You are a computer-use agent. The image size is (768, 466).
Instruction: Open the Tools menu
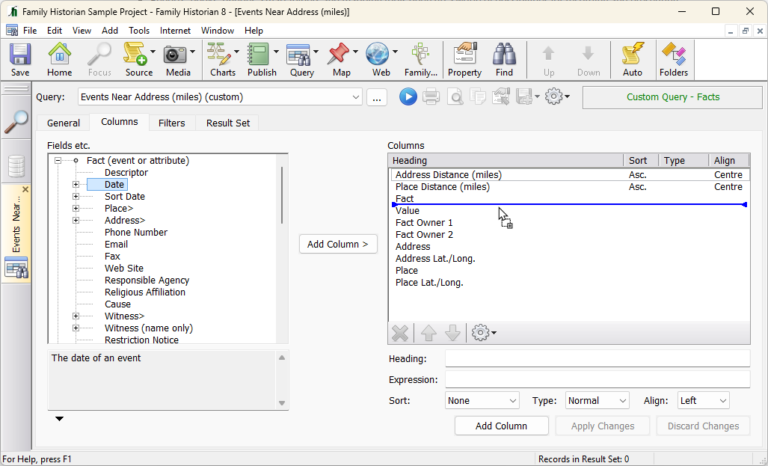pyautogui.click(x=139, y=30)
